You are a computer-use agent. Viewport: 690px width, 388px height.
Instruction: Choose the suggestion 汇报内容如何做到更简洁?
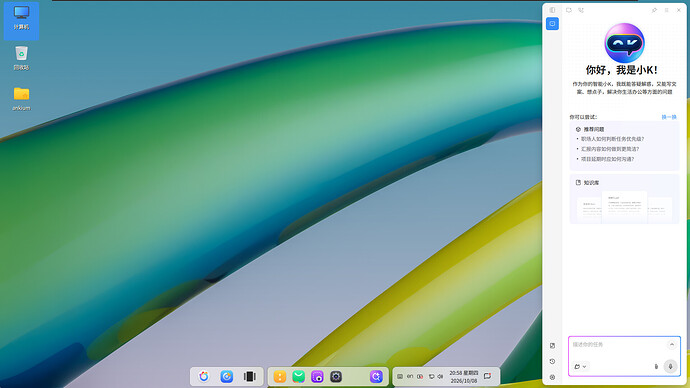(610, 149)
